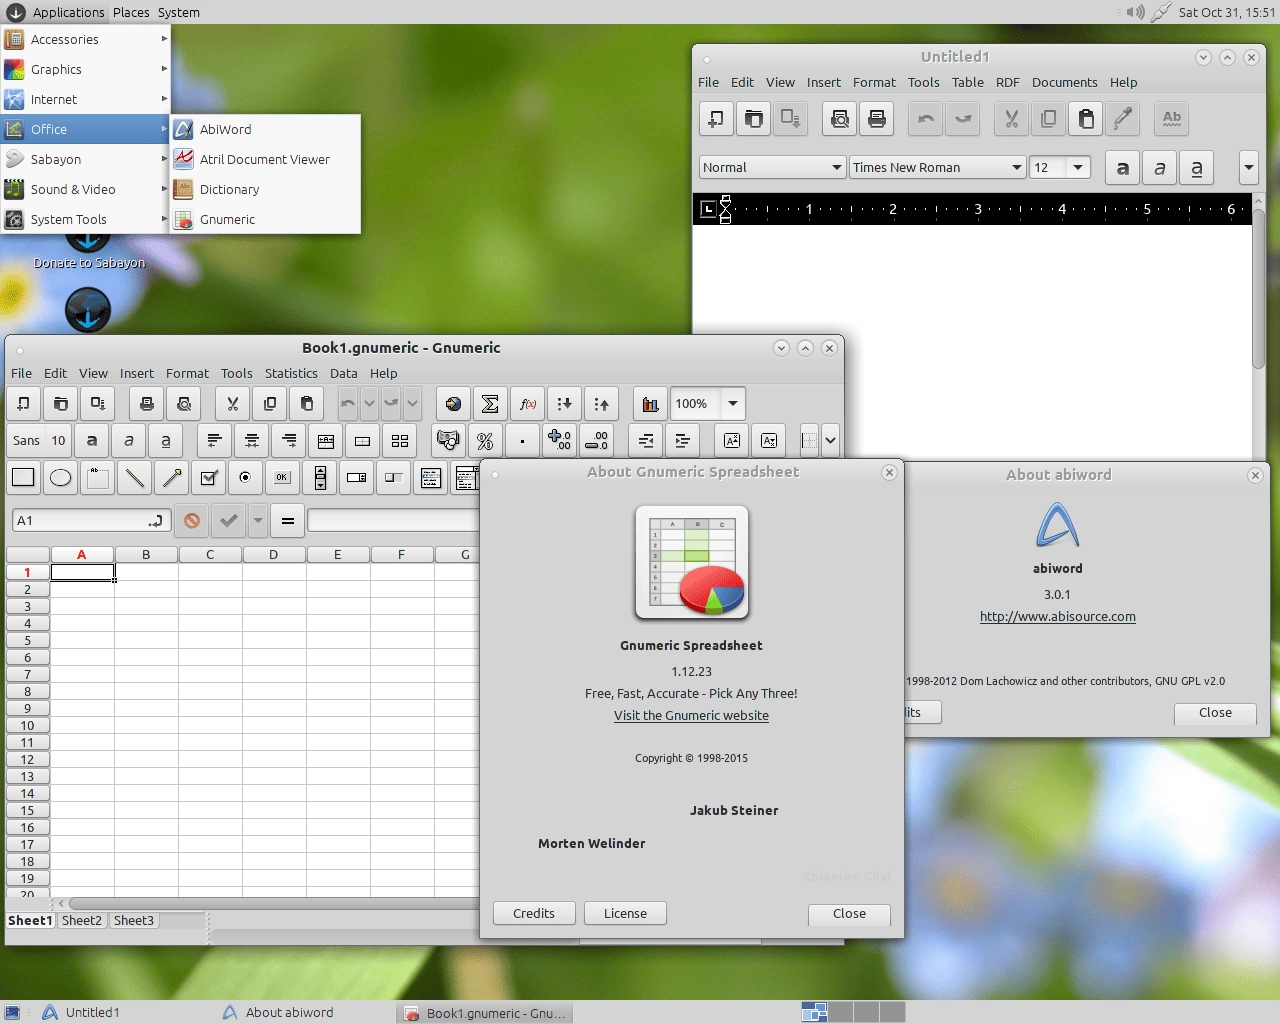The width and height of the screenshot is (1280, 1024).
Task: Click Close button in About abiword dialog
Action: point(1215,712)
